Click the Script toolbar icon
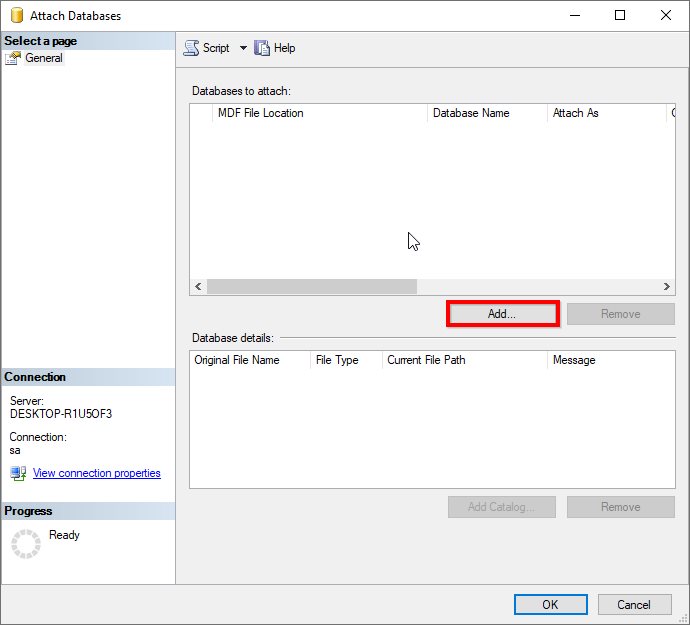 tap(191, 48)
